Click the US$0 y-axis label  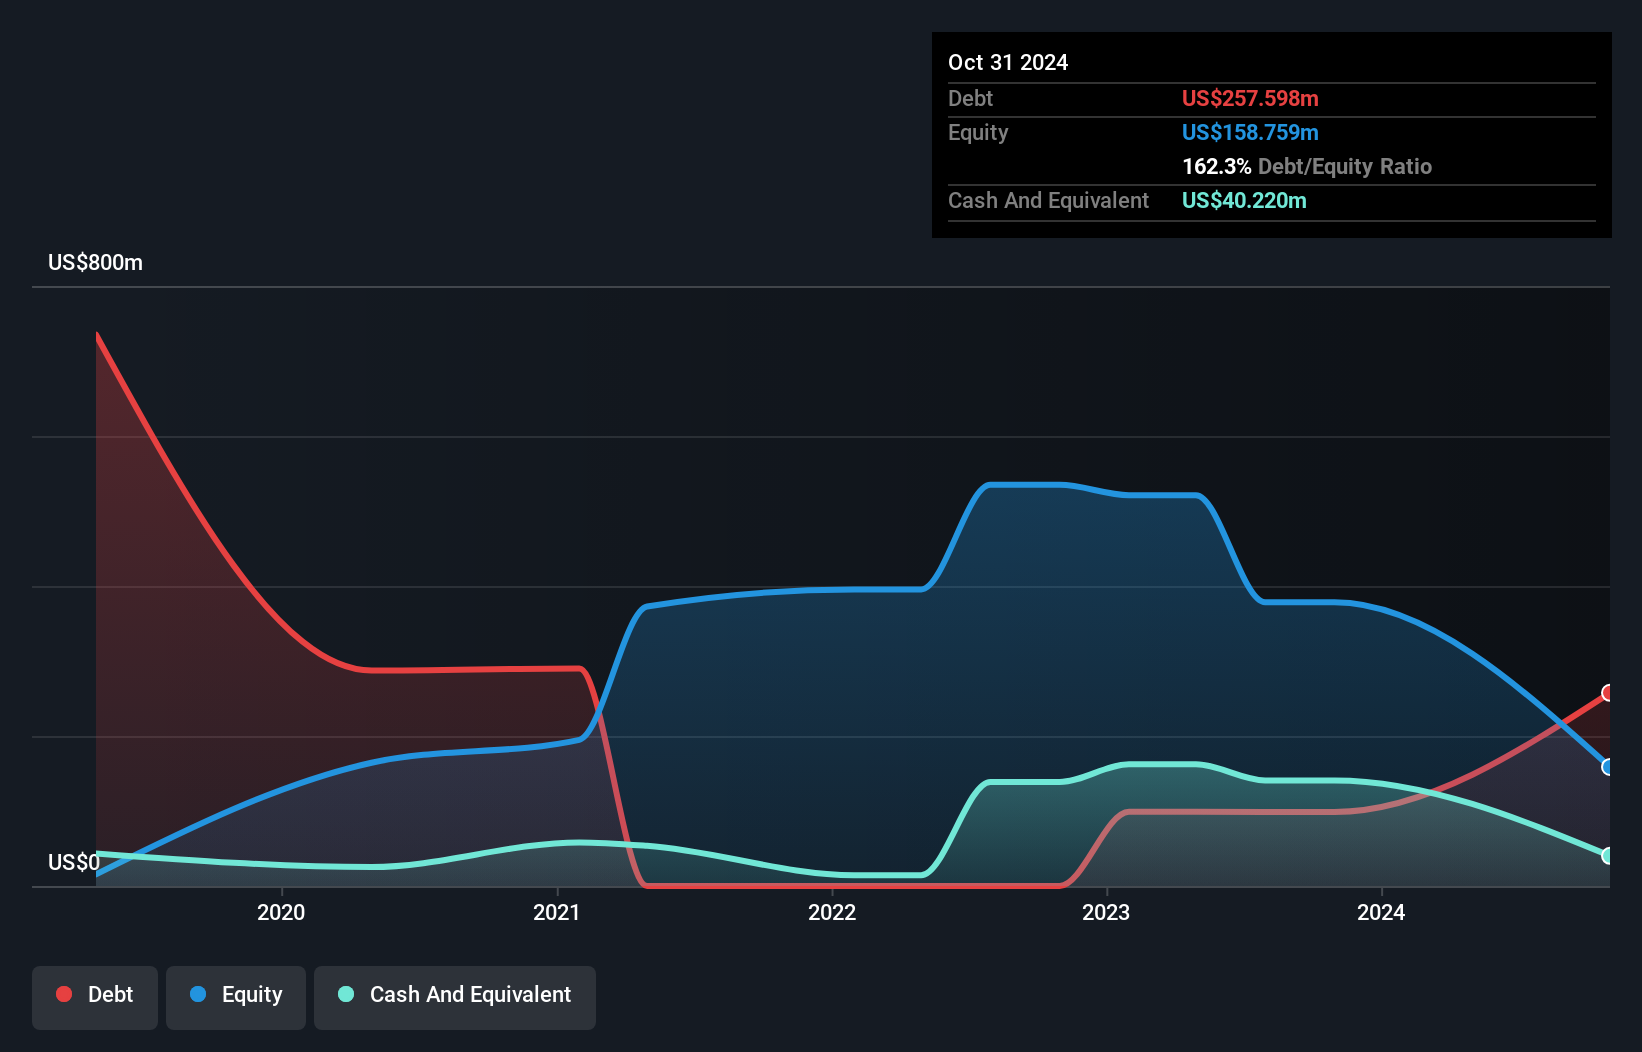point(74,862)
